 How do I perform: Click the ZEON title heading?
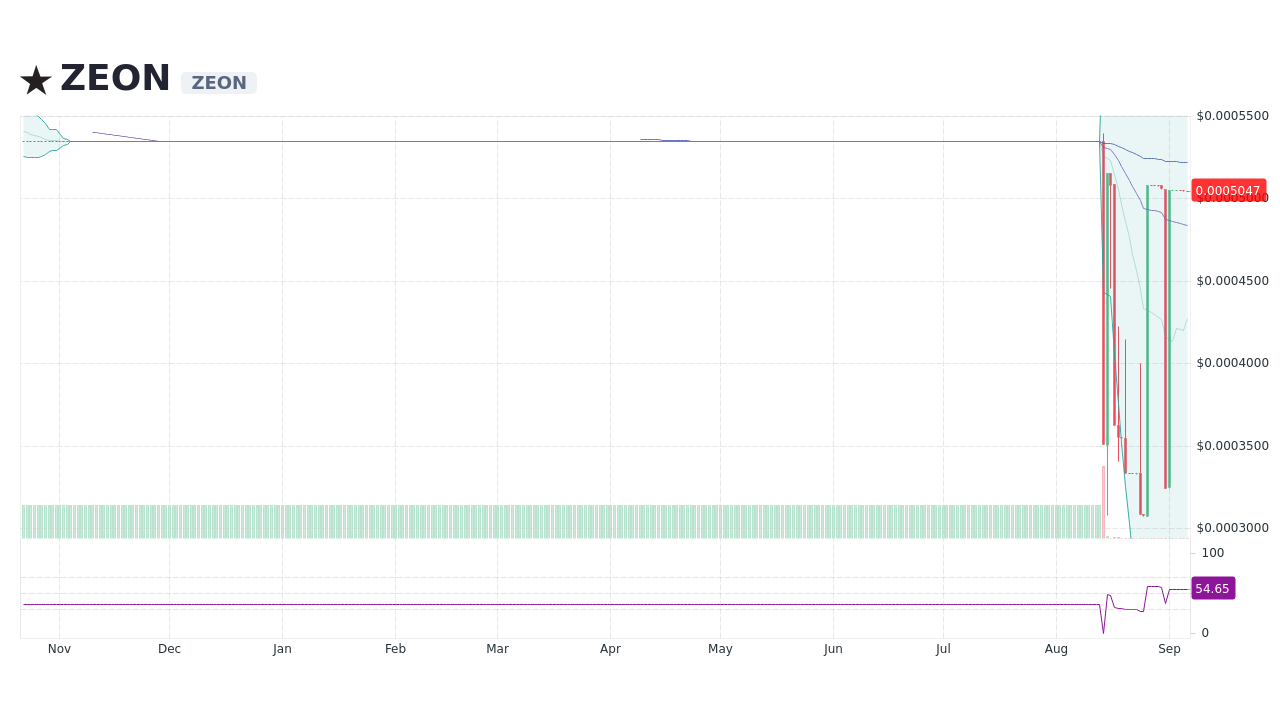pyautogui.click(x=115, y=78)
